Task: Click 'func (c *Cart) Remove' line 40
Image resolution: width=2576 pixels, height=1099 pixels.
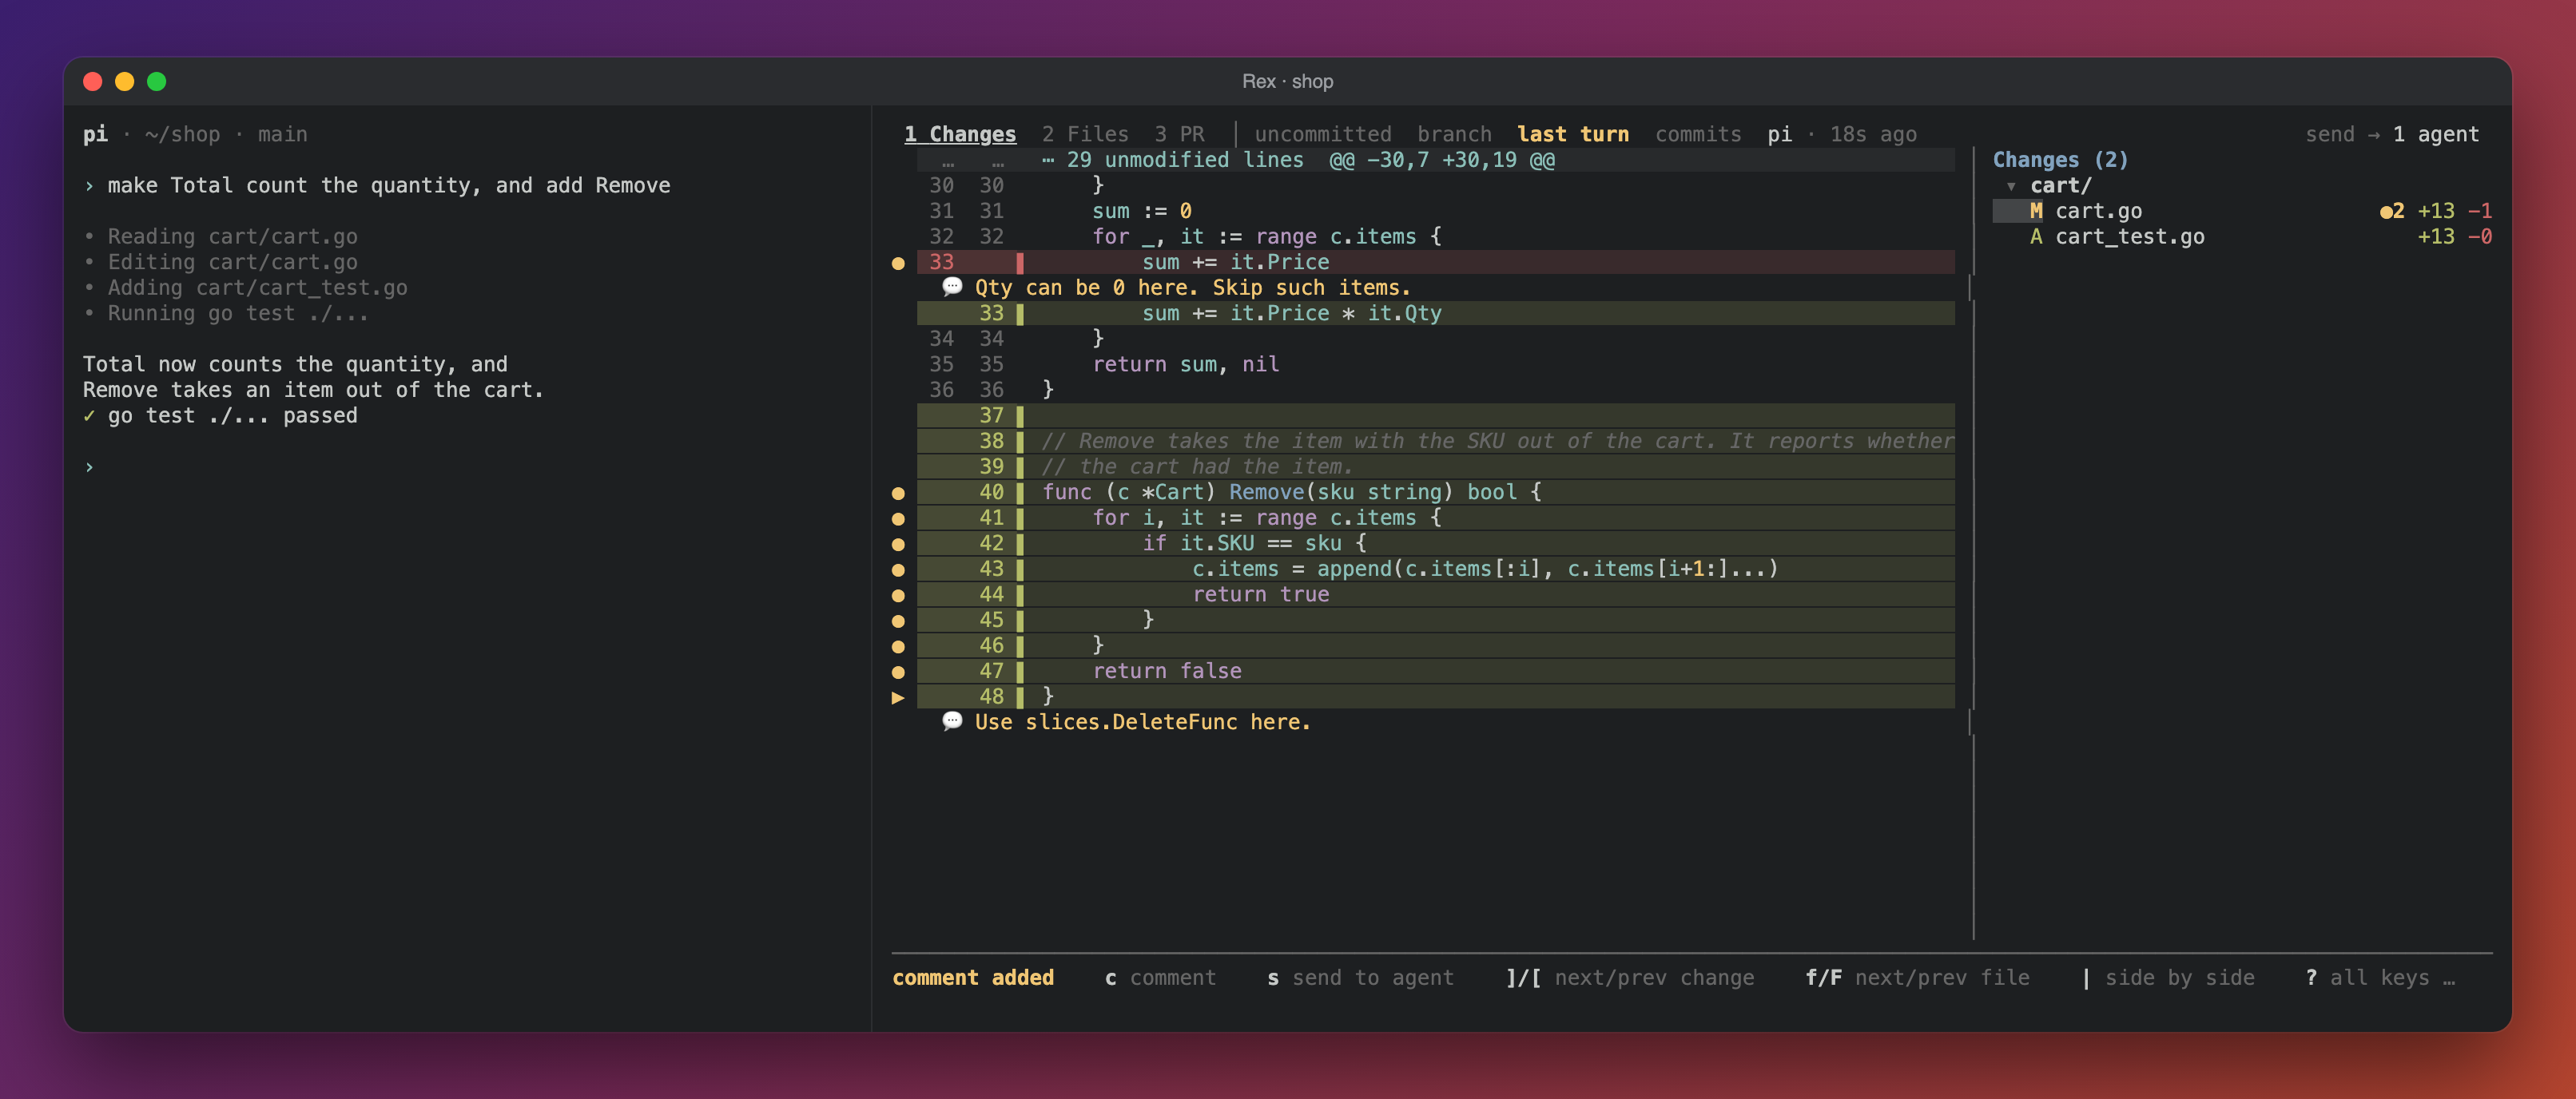Action: [x=1435, y=492]
